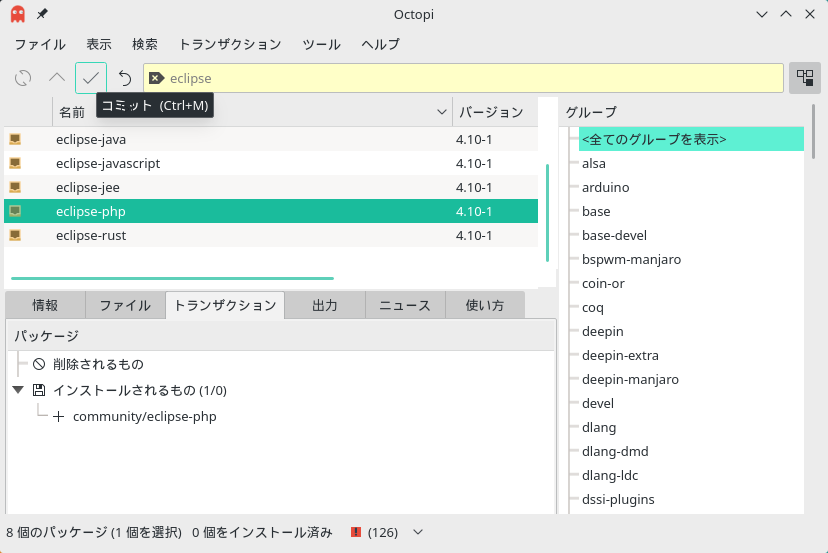
Task: Click the Octopi ghost icon in titlebar
Action: 18,14
